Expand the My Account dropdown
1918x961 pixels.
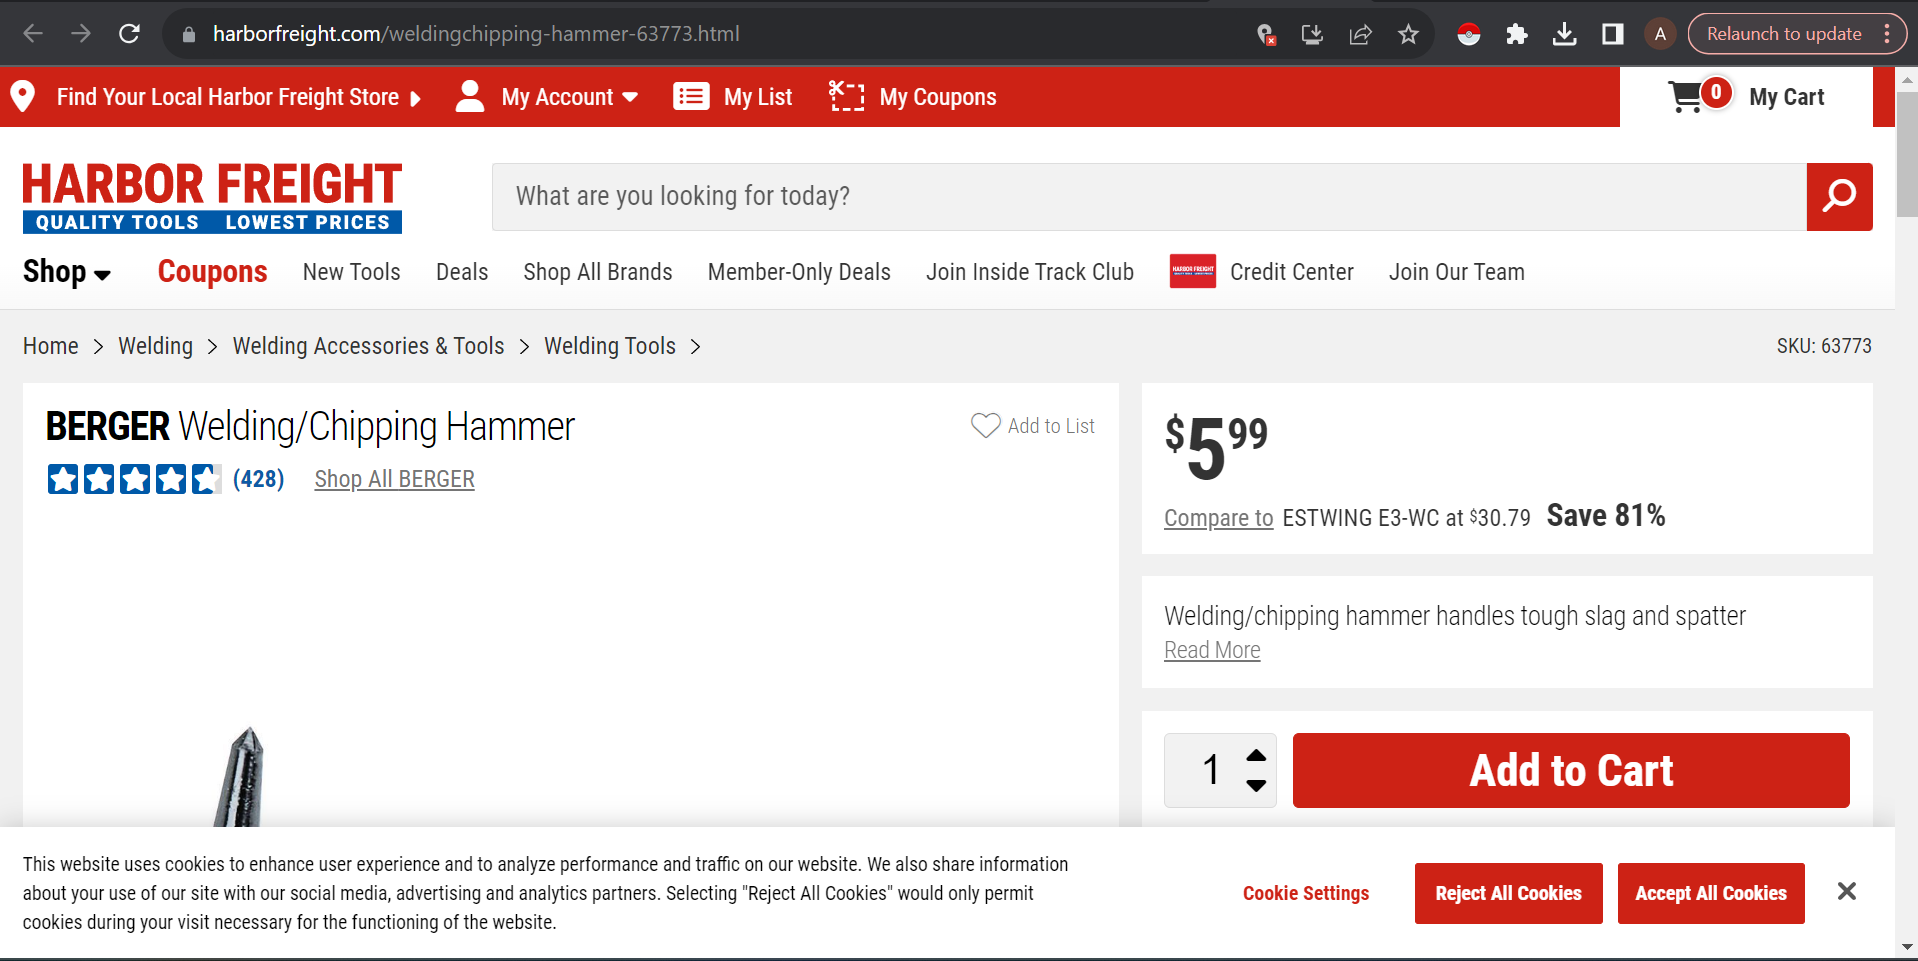570,97
